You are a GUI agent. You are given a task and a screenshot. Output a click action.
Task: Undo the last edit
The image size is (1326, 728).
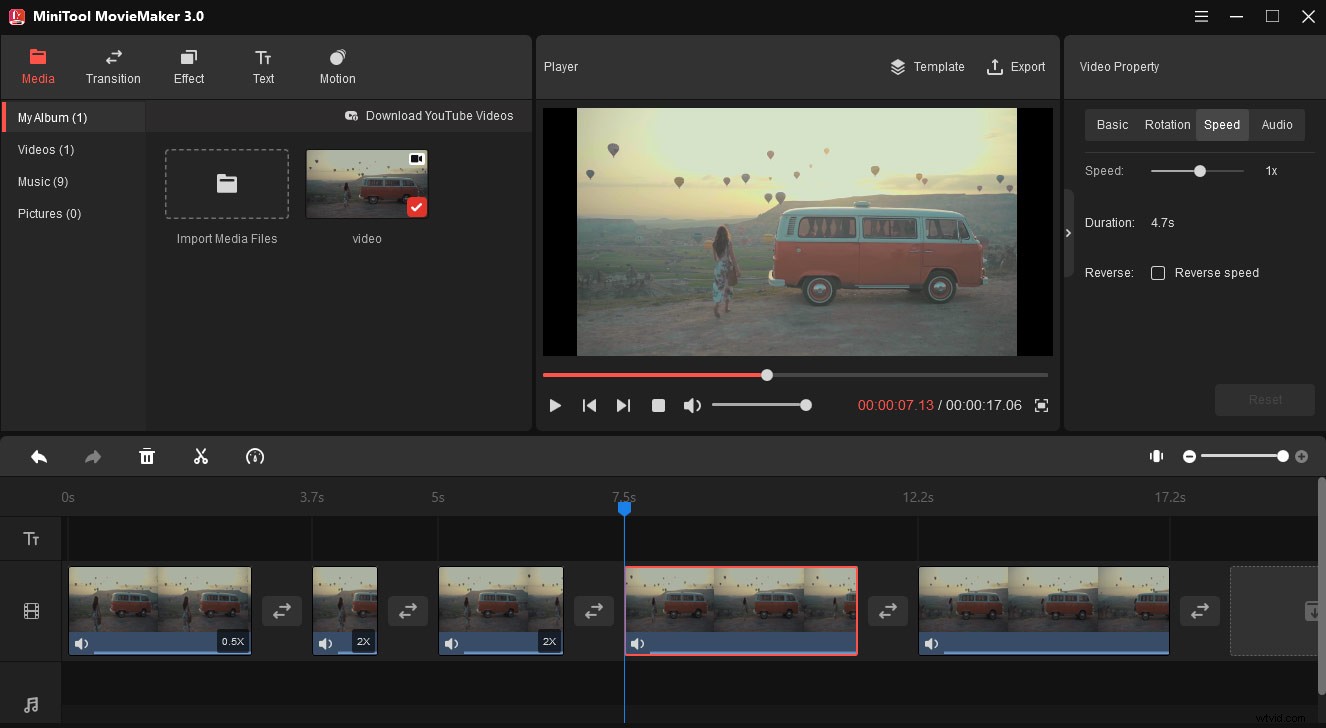[39, 456]
